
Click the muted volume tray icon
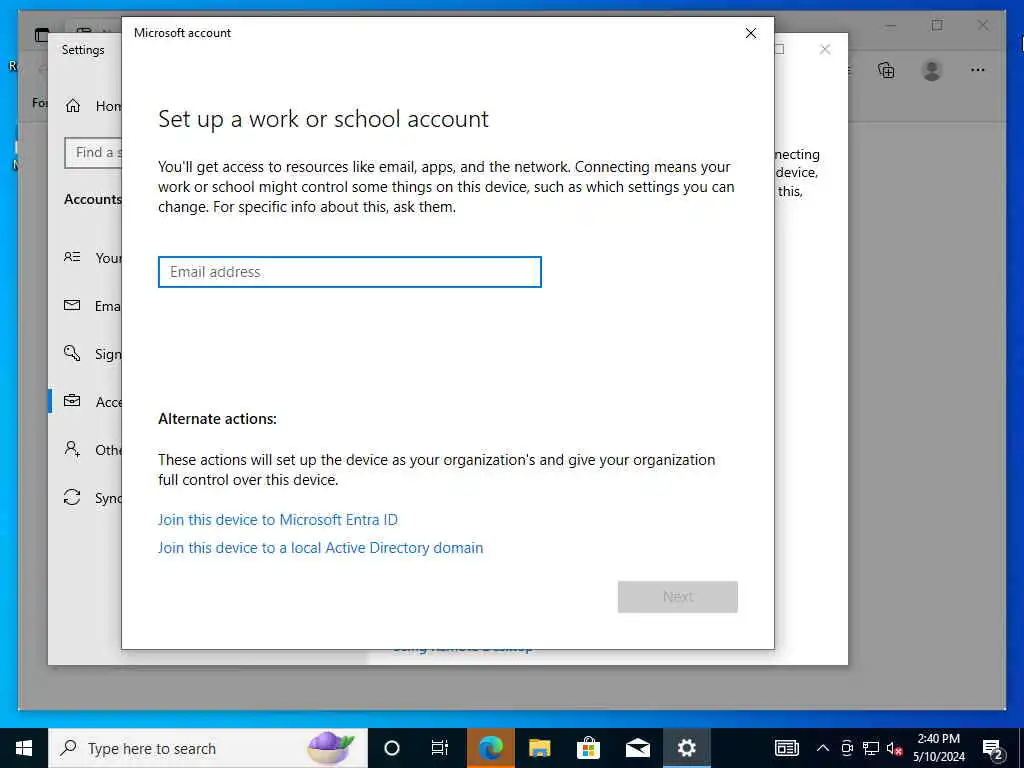[x=894, y=748]
